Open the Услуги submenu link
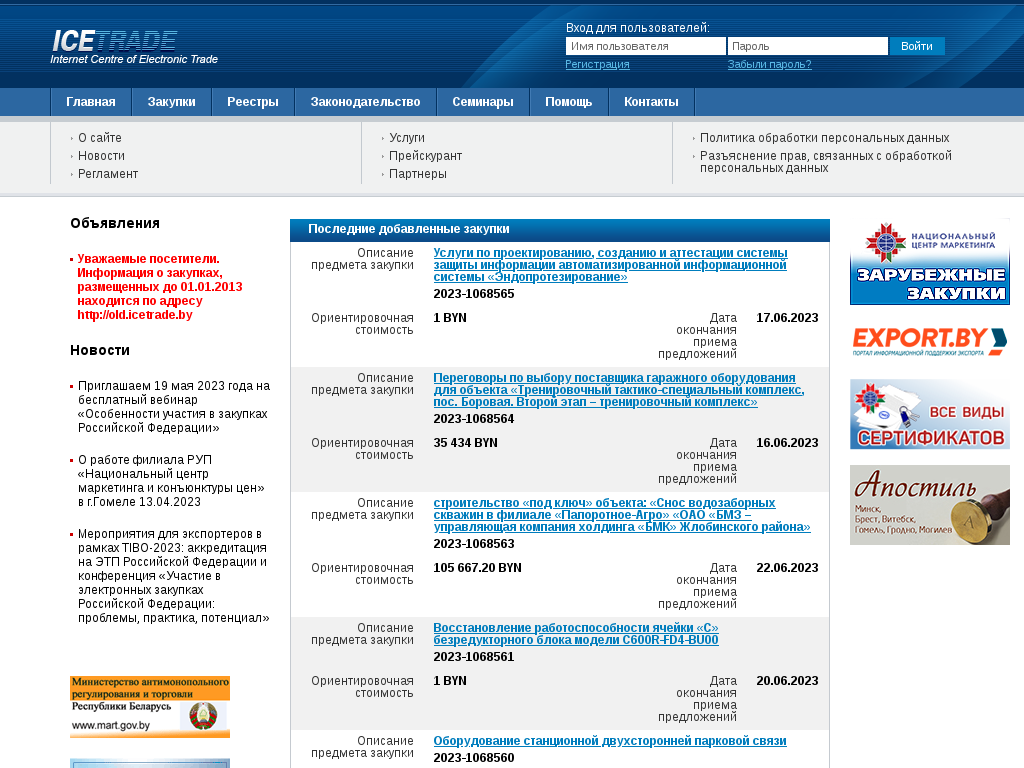 pyautogui.click(x=407, y=138)
